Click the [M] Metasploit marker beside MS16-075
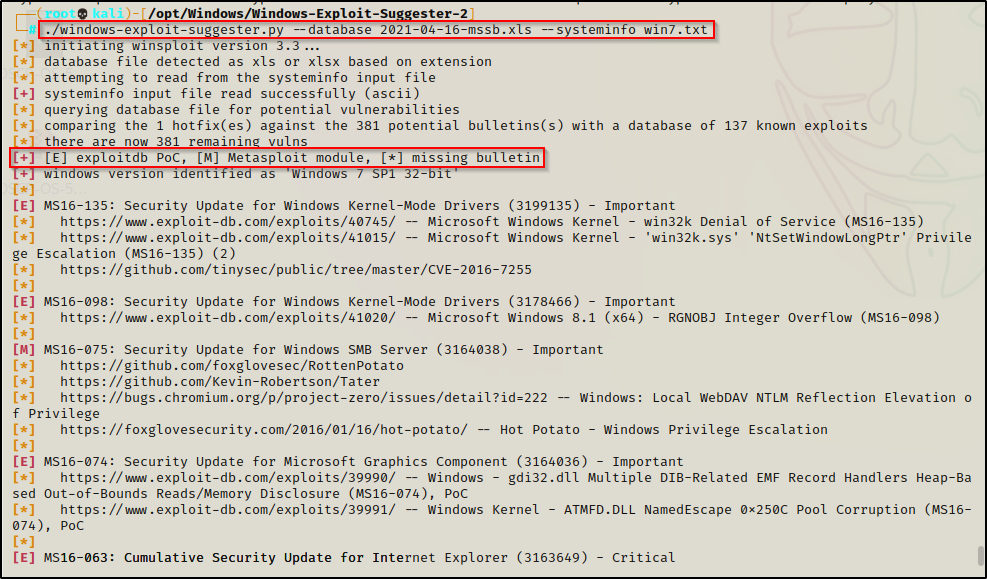Viewport: 987px width, 579px height. 24,350
